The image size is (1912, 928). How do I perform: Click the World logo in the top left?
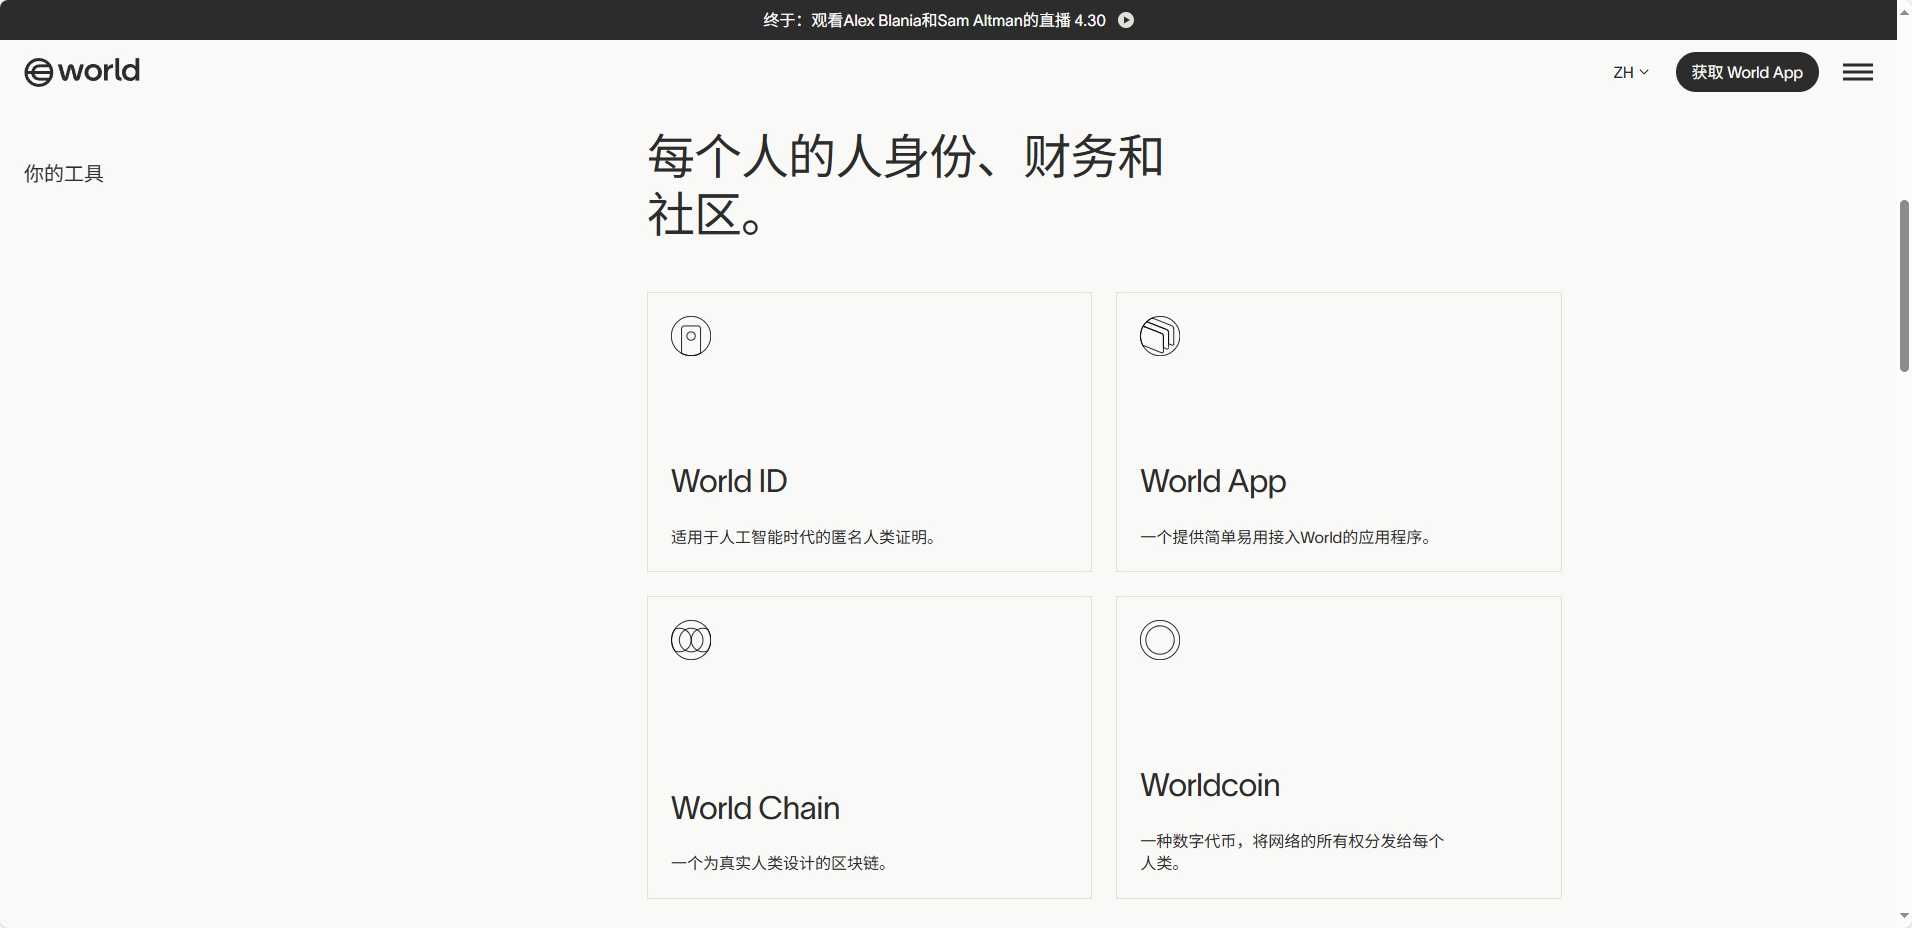tap(81, 71)
